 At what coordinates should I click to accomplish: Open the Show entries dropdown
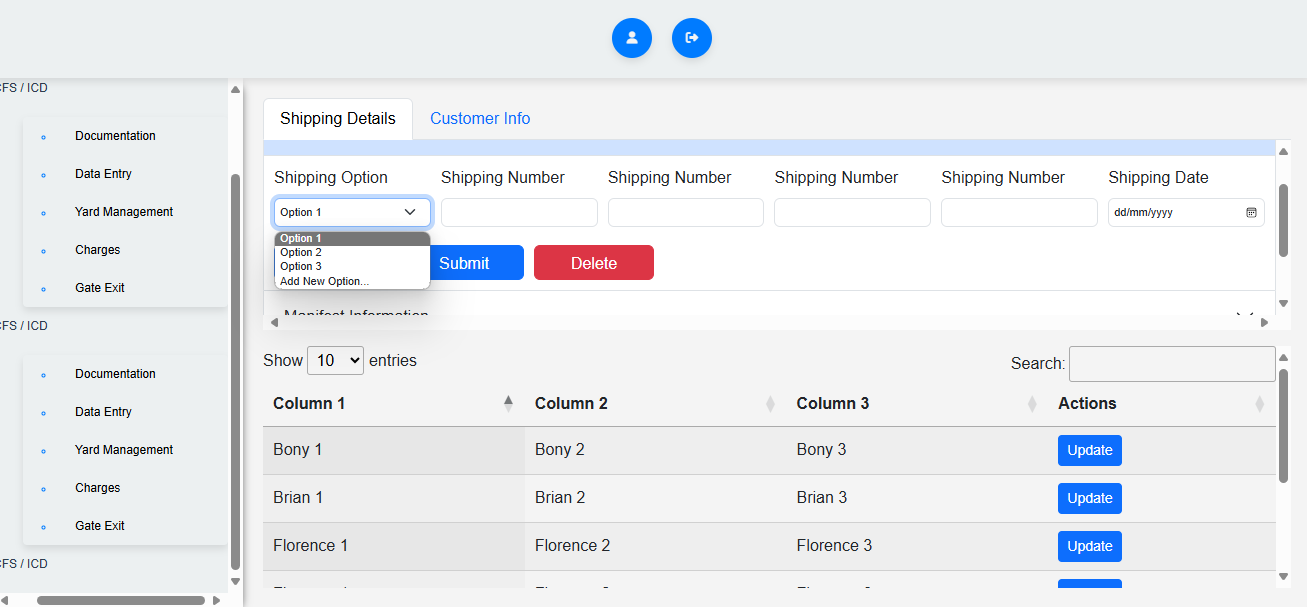click(x=335, y=360)
